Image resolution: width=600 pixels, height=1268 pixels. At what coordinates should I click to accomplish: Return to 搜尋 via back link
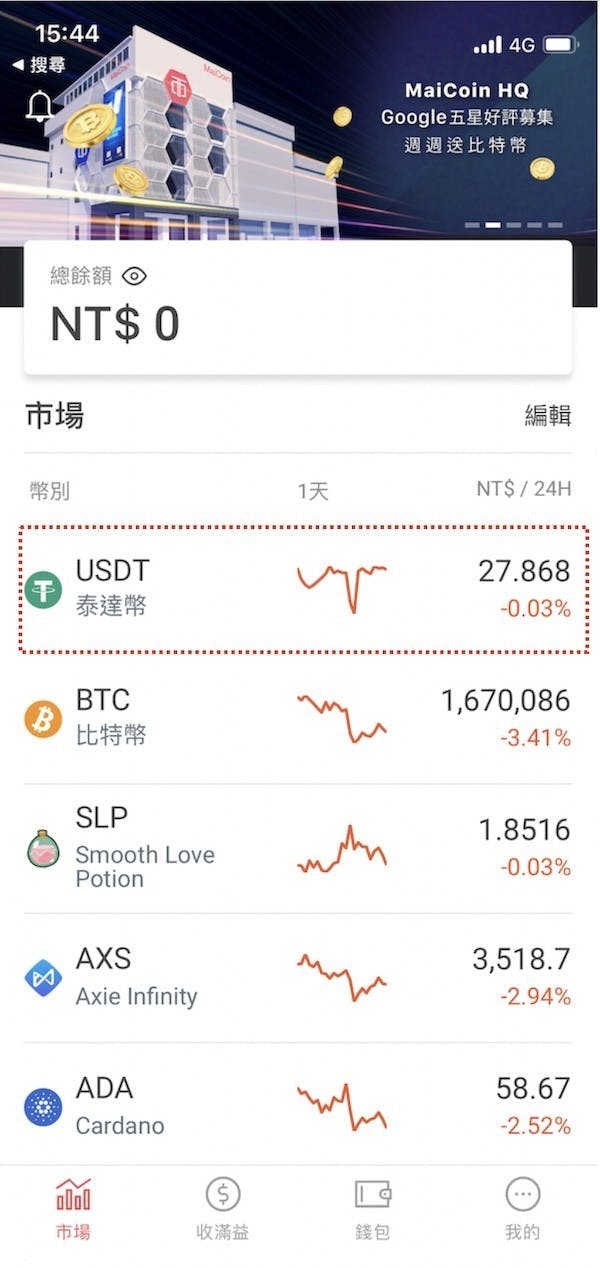[40, 65]
